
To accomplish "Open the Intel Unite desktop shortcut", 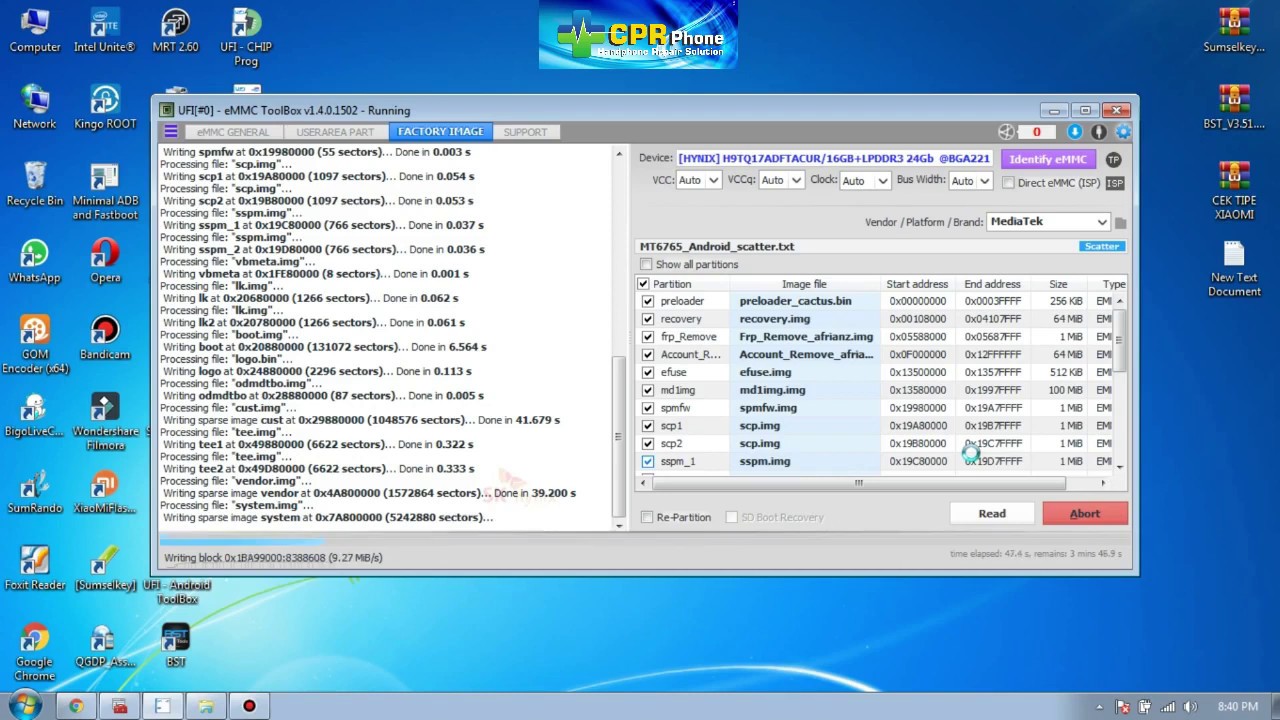I will click(x=104, y=31).
